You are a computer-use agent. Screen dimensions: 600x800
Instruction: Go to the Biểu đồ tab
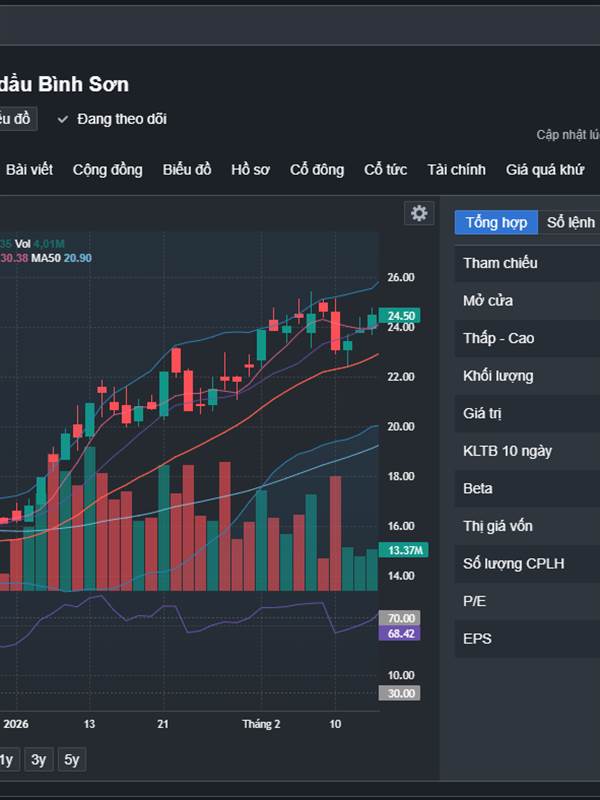(187, 169)
